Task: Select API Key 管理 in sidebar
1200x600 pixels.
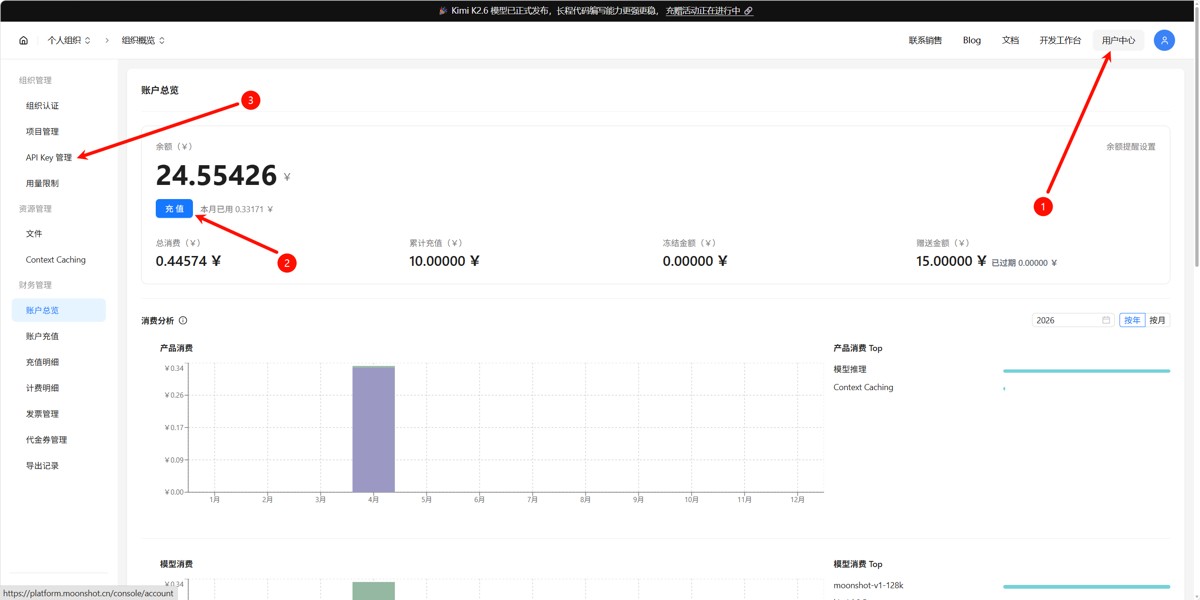Action: point(49,158)
